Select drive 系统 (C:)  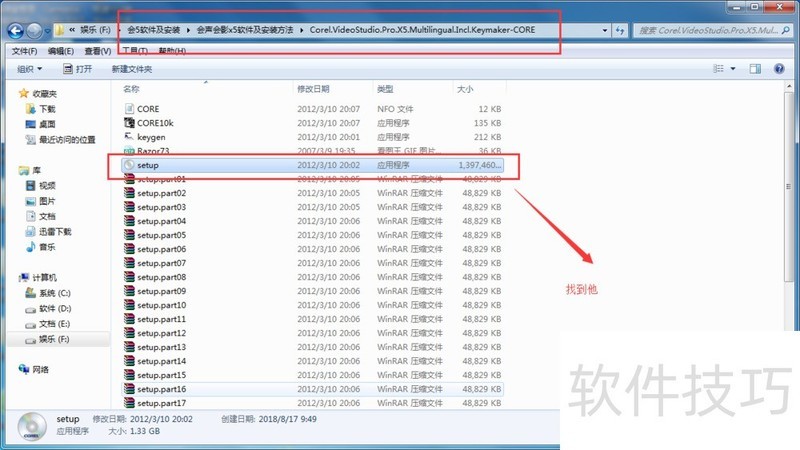click(48, 293)
